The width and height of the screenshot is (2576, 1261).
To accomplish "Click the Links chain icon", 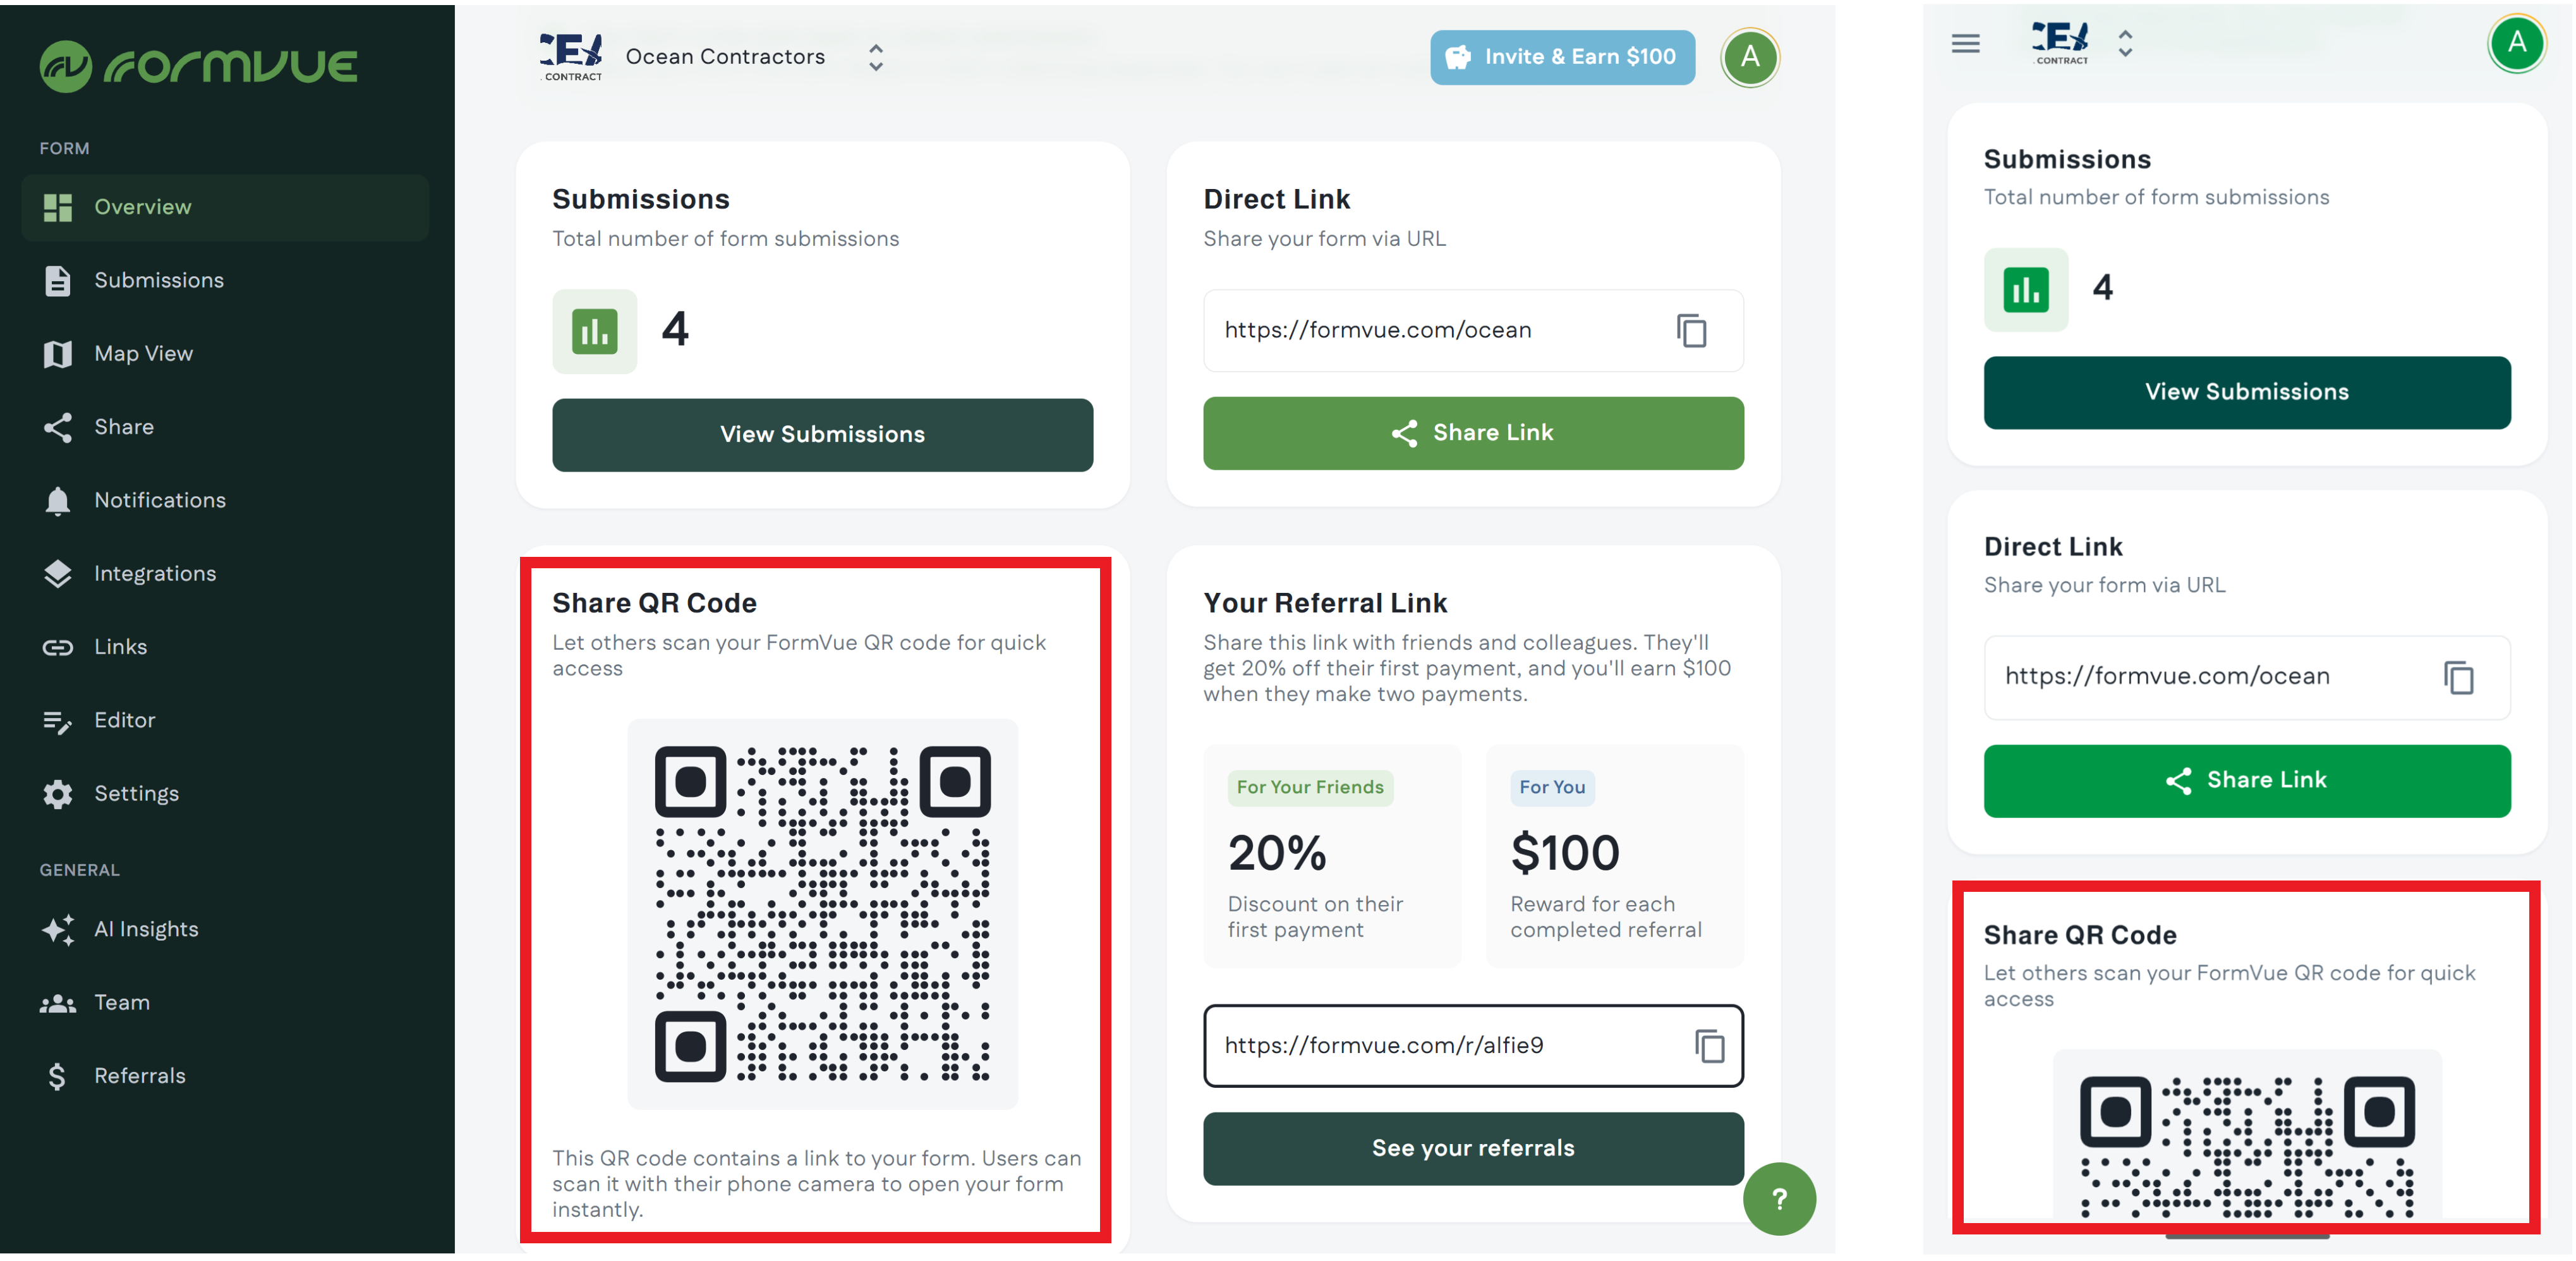I will coord(58,646).
